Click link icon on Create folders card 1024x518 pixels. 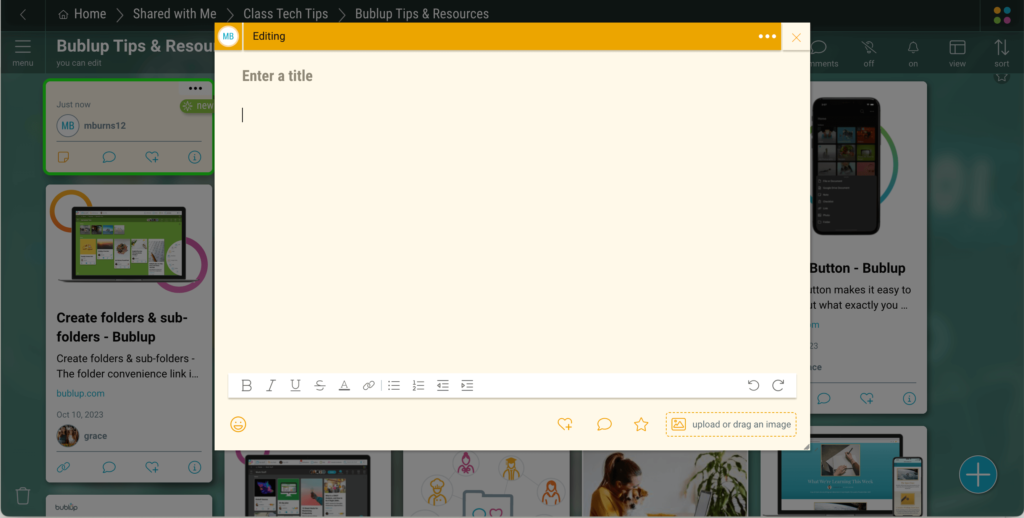pyautogui.click(x=63, y=467)
